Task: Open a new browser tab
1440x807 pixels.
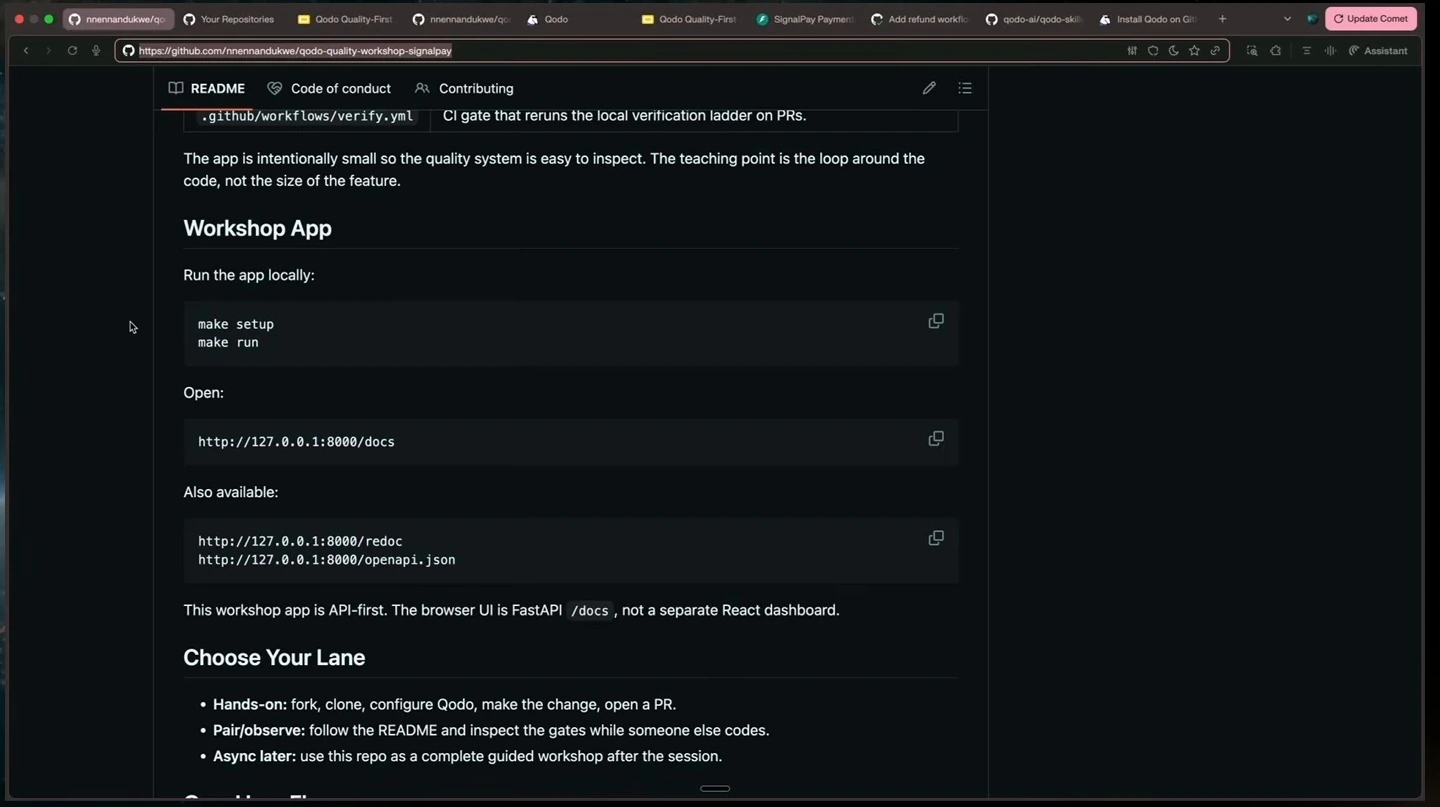Action: click(x=1222, y=19)
